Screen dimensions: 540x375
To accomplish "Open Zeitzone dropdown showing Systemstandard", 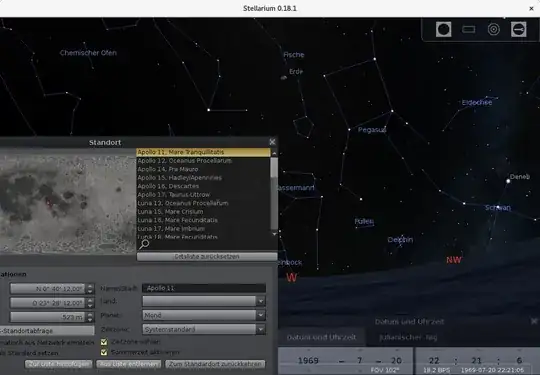I will click(x=204, y=329).
